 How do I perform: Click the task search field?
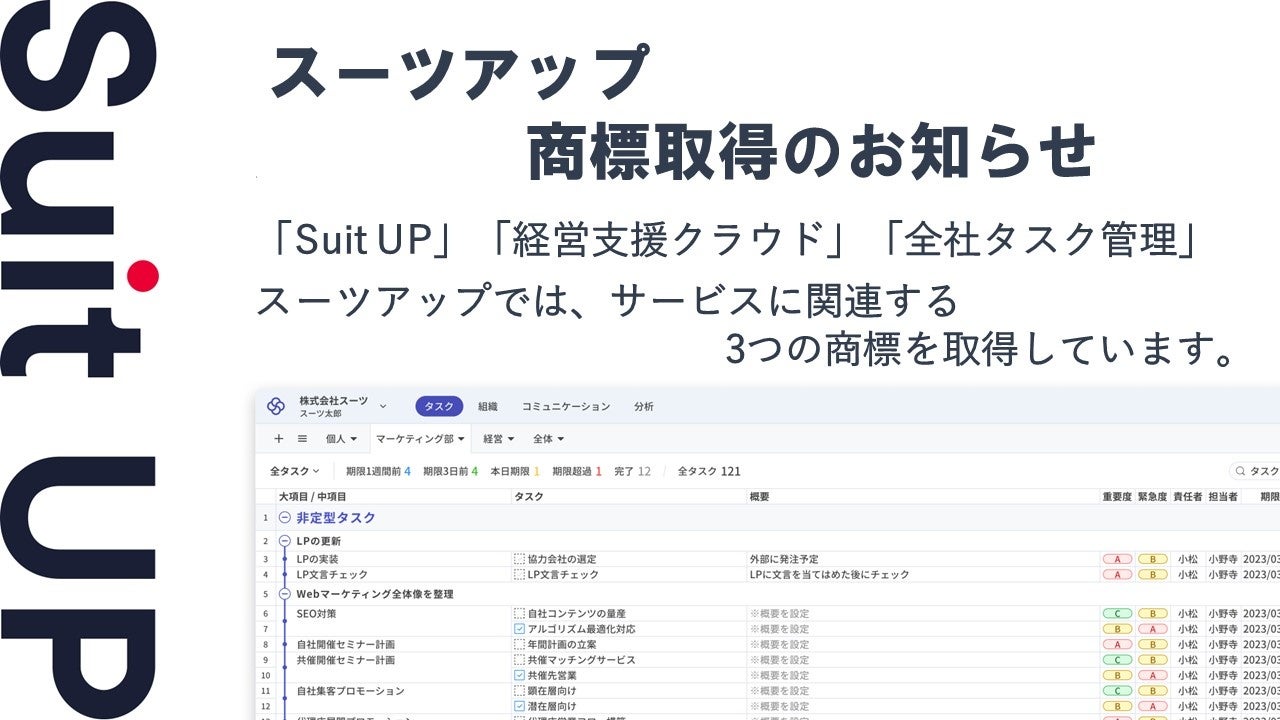pos(1255,471)
